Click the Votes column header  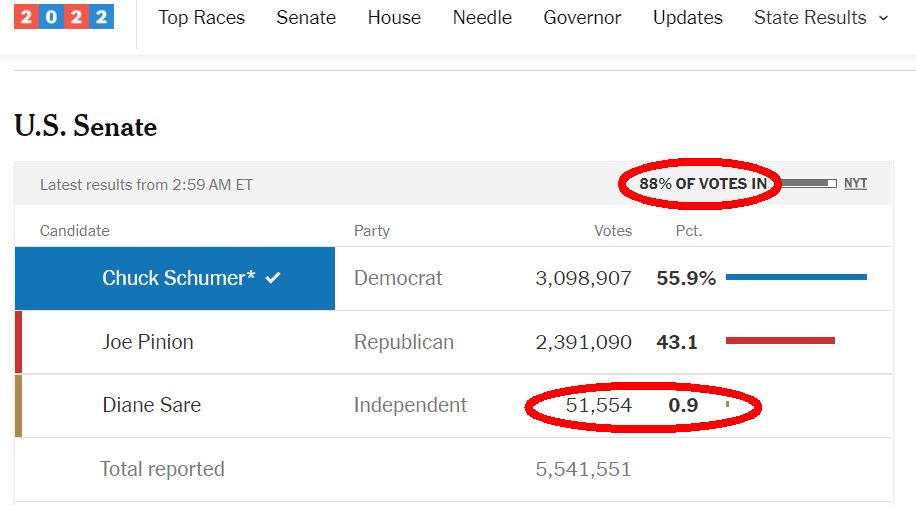(x=613, y=231)
